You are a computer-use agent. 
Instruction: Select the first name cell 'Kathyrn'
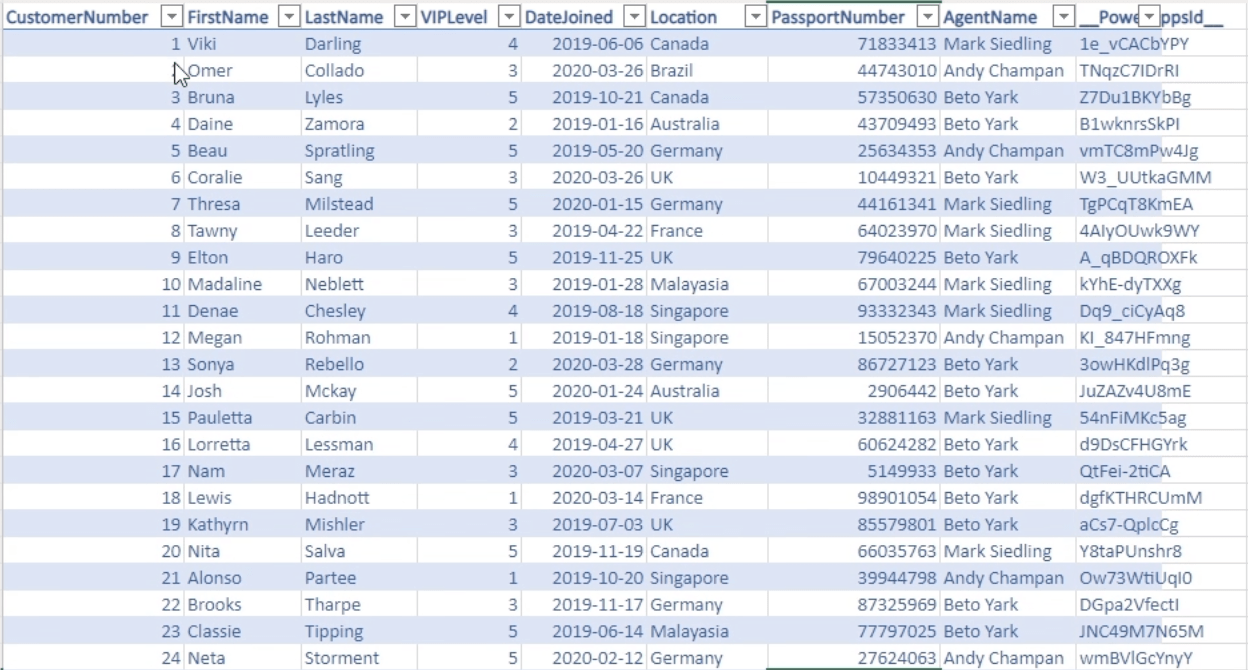point(242,524)
